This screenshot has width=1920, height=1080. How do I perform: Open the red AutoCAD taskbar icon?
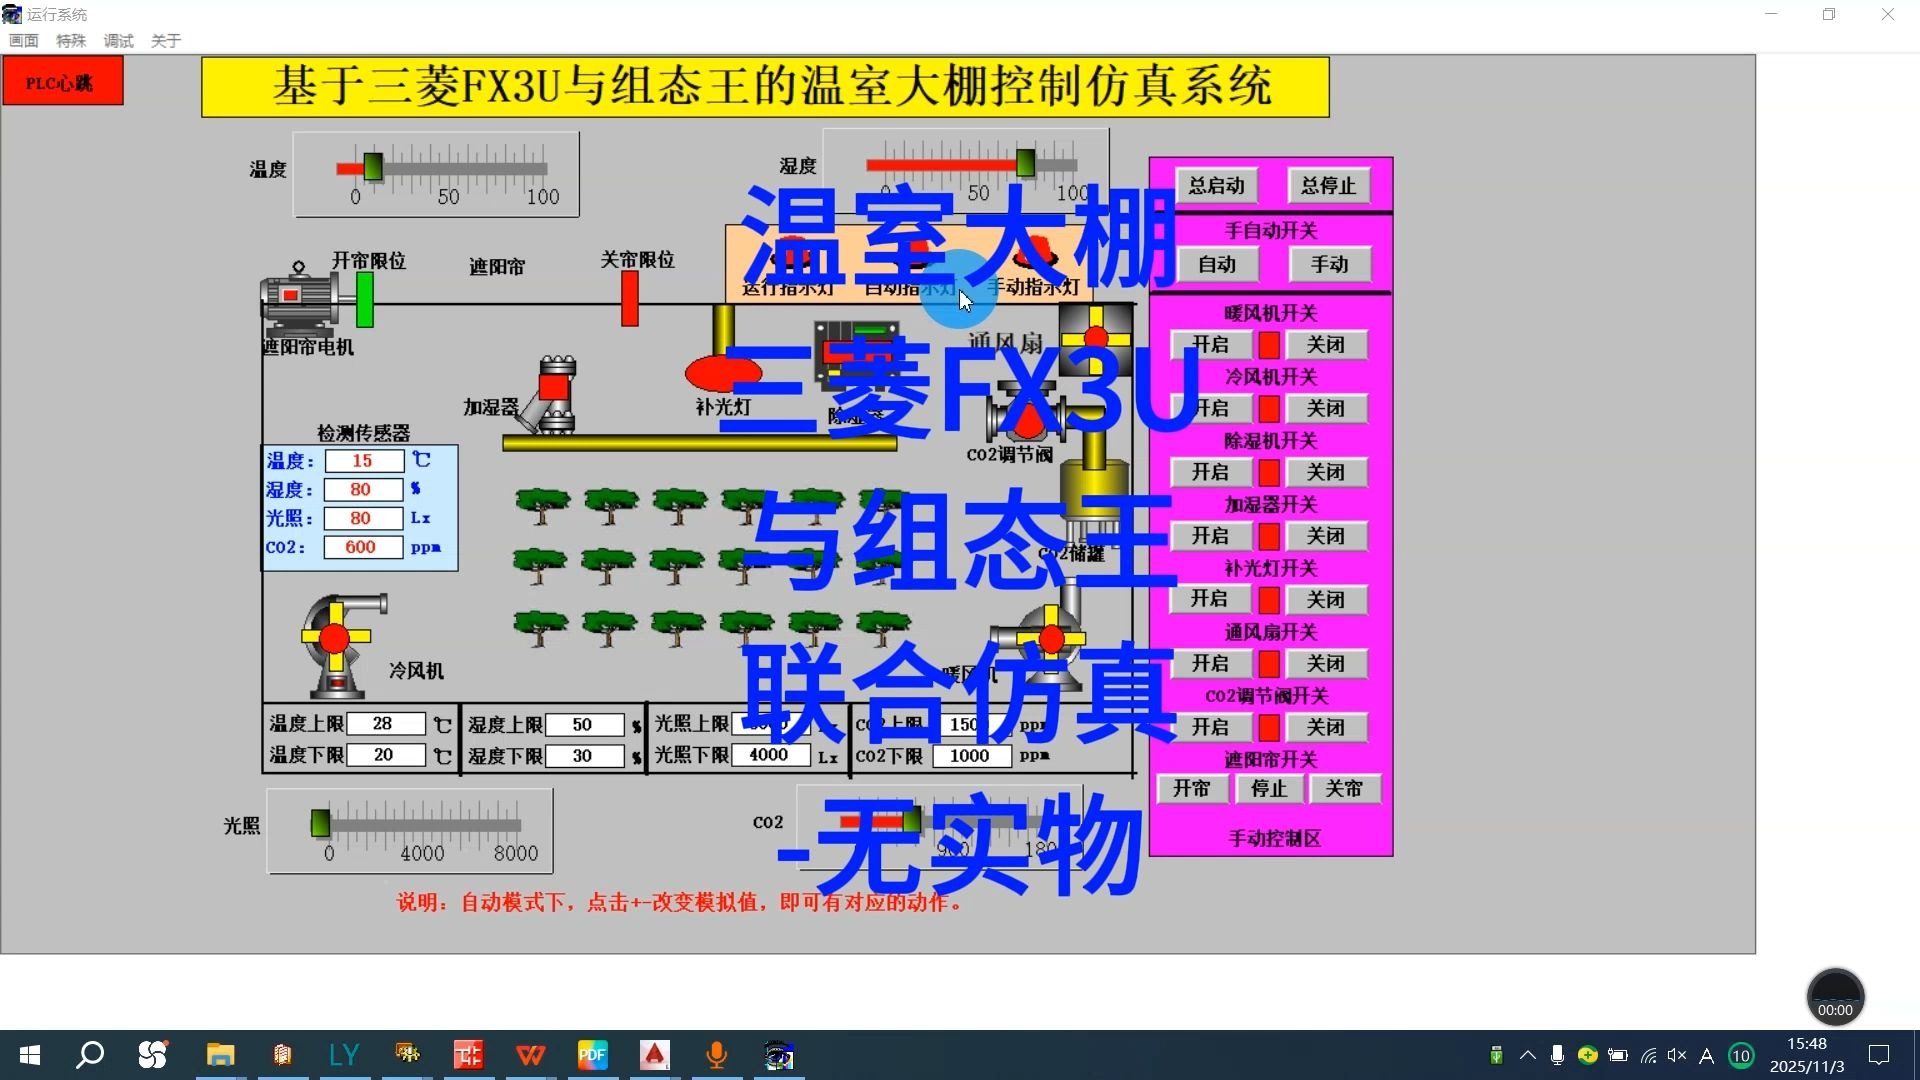654,1055
